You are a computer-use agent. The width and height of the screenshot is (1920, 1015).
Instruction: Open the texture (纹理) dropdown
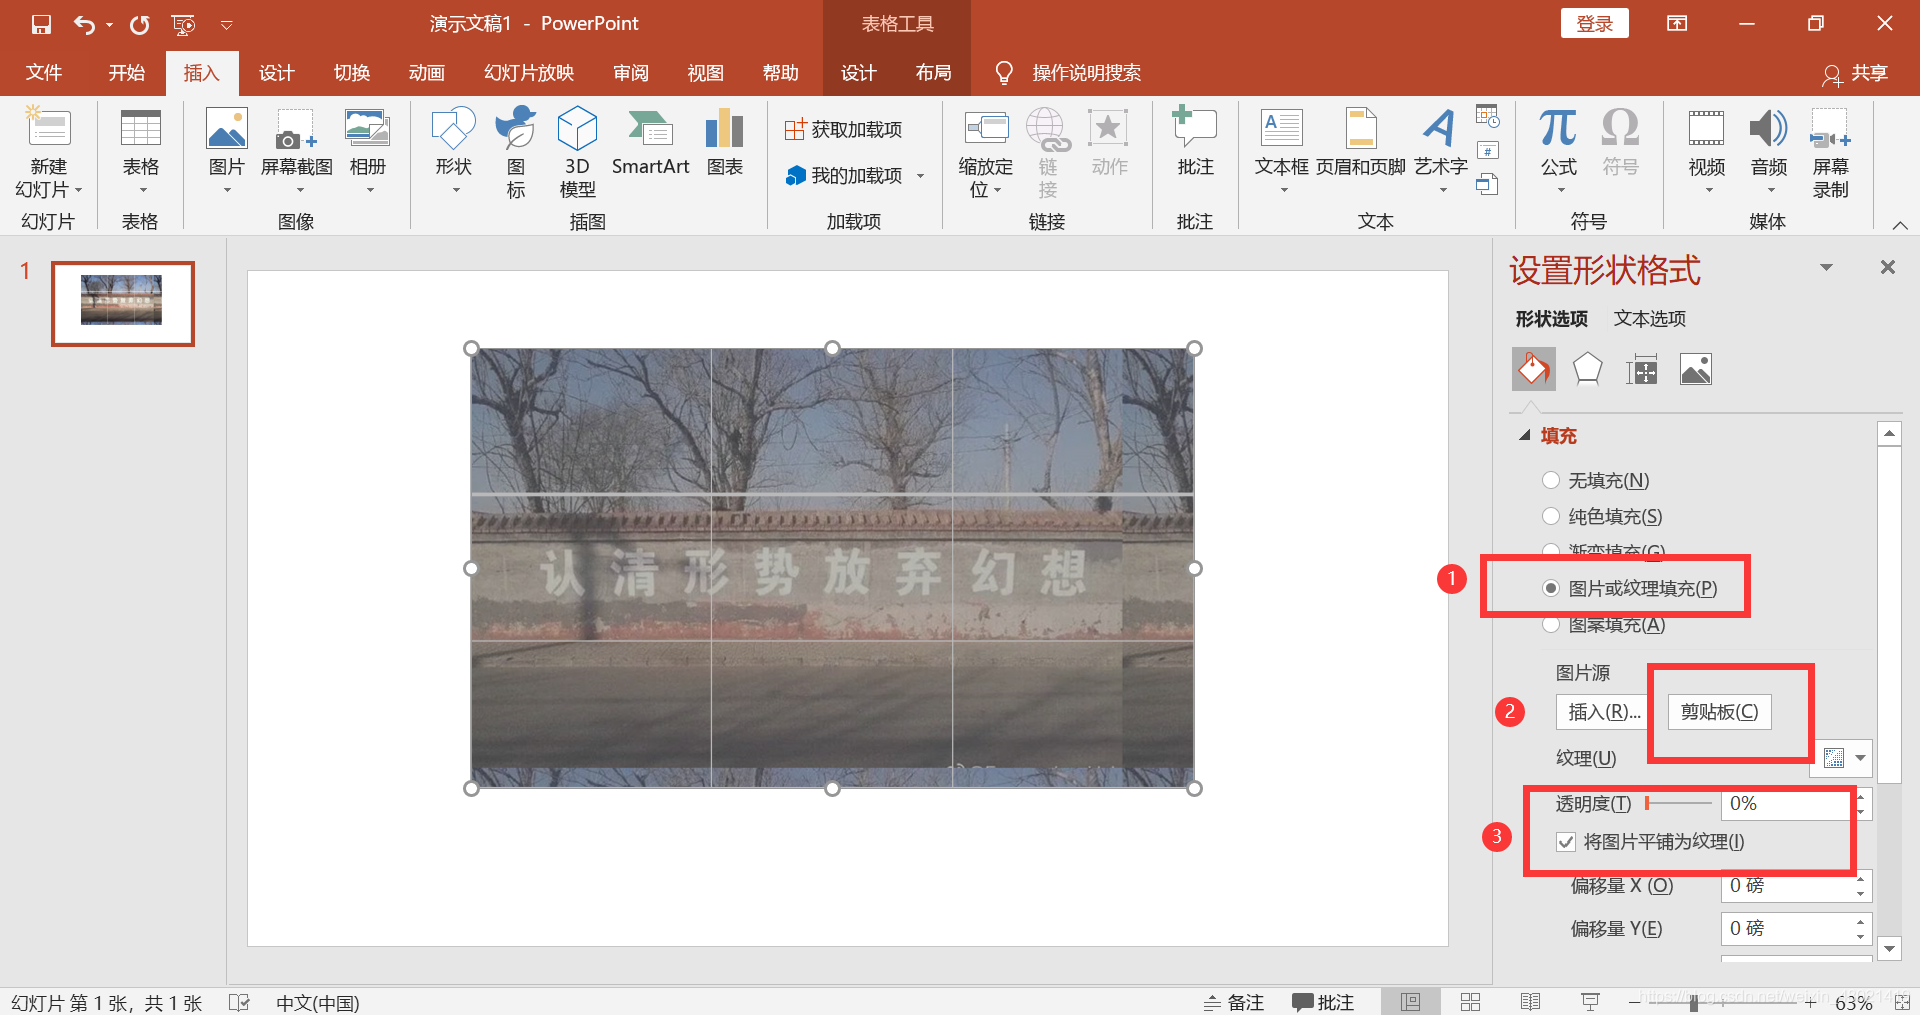point(1860,758)
